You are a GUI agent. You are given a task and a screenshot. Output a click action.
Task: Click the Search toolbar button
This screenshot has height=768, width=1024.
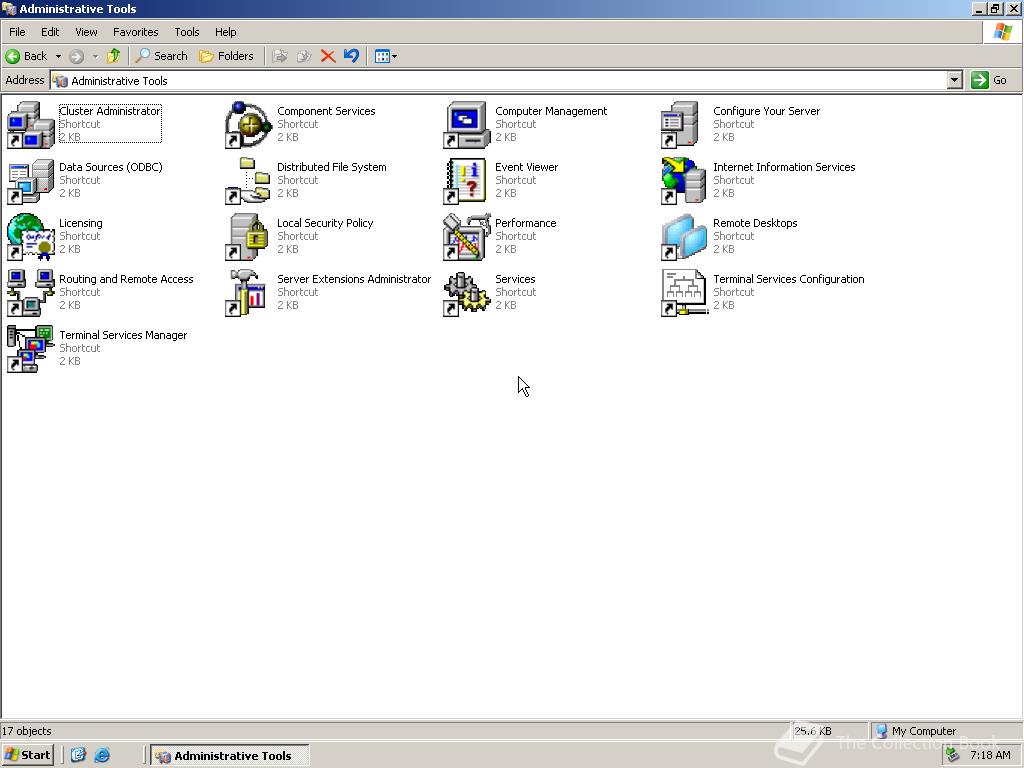pyautogui.click(x=161, y=56)
